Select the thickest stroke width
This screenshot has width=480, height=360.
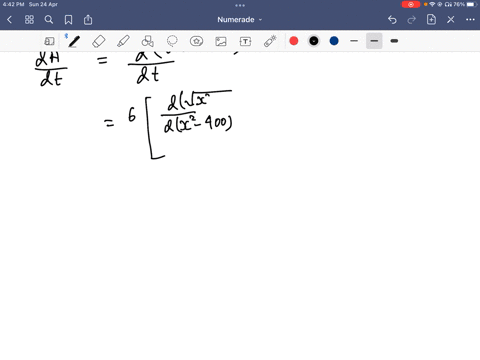[x=394, y=41]
